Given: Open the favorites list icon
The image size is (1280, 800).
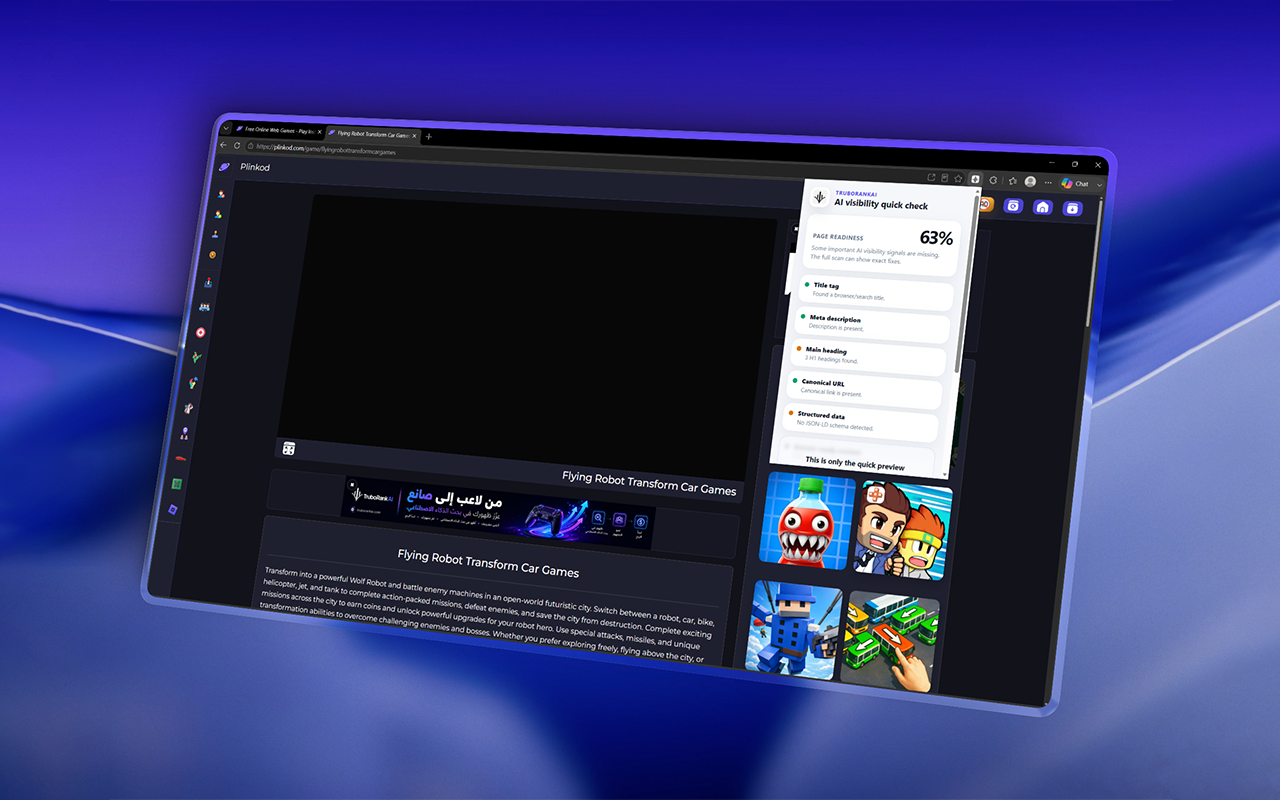Looking at the screenshot, I should pyautogui.click(x=1013, y=181).
